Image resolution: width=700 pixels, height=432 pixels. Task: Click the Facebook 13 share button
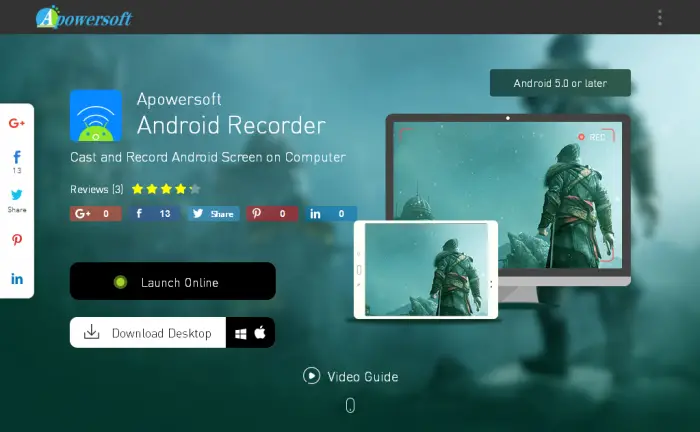(154, 214)
